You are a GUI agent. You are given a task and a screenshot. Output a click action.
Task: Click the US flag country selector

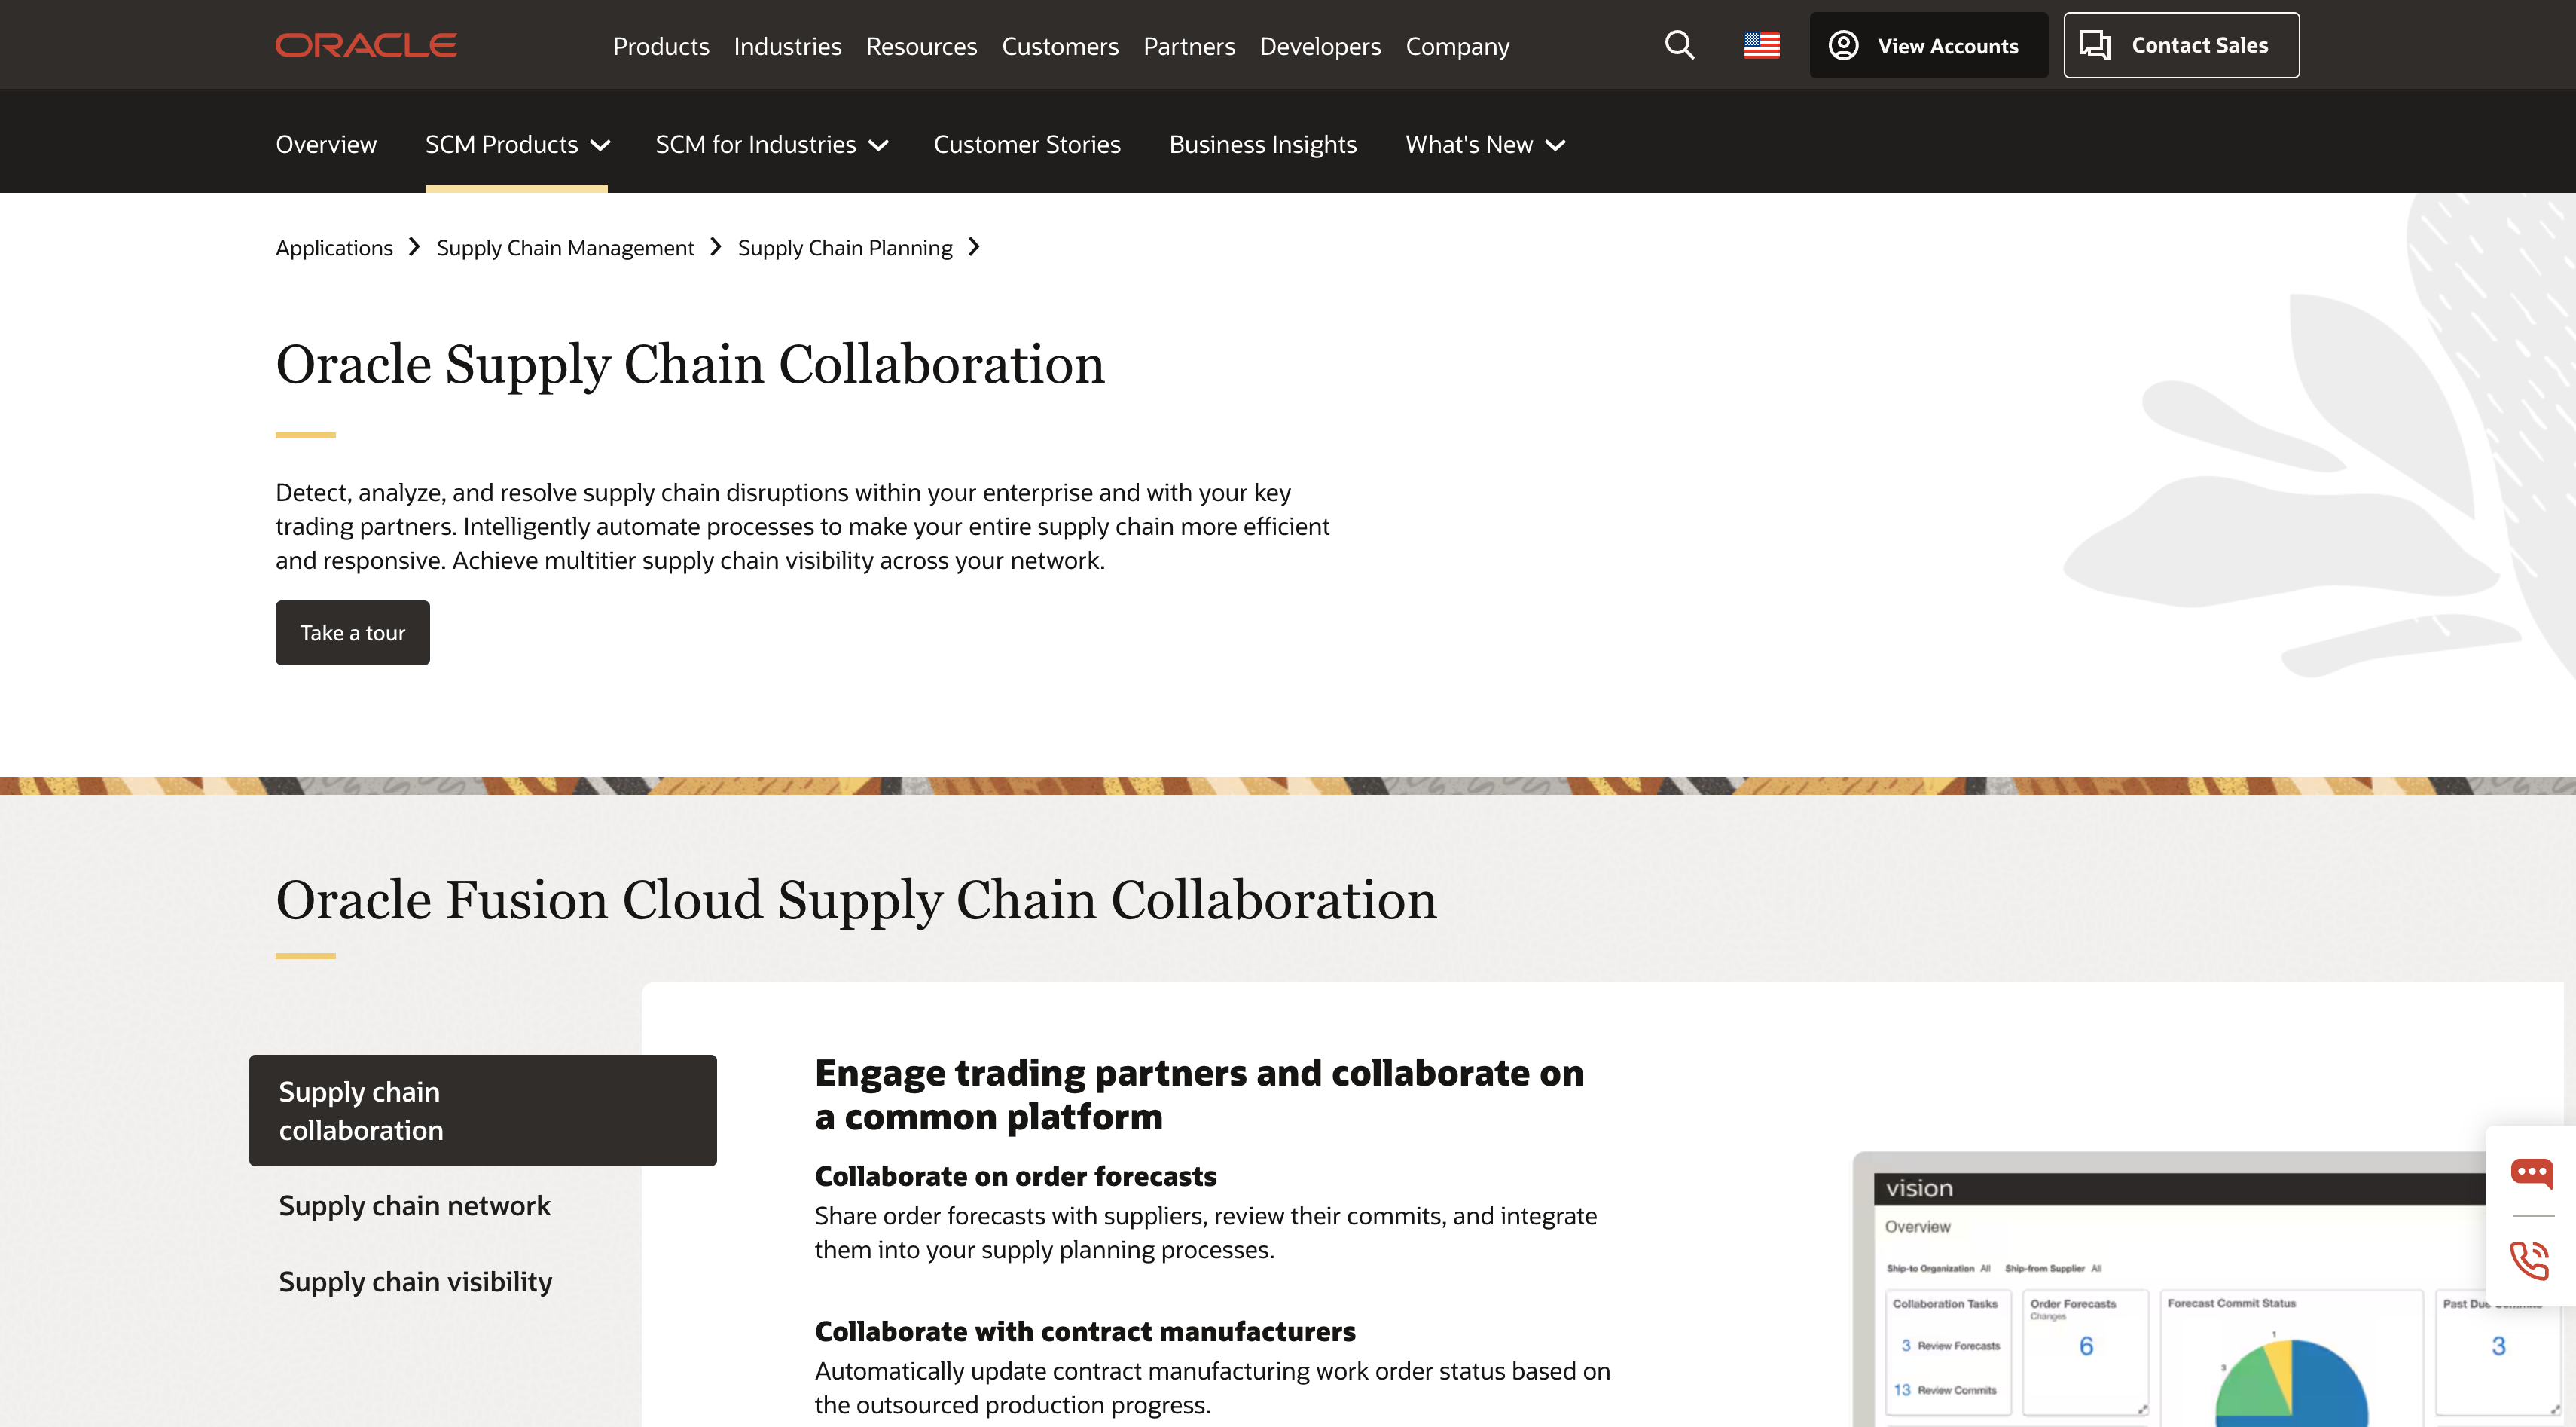point(1761,45)
